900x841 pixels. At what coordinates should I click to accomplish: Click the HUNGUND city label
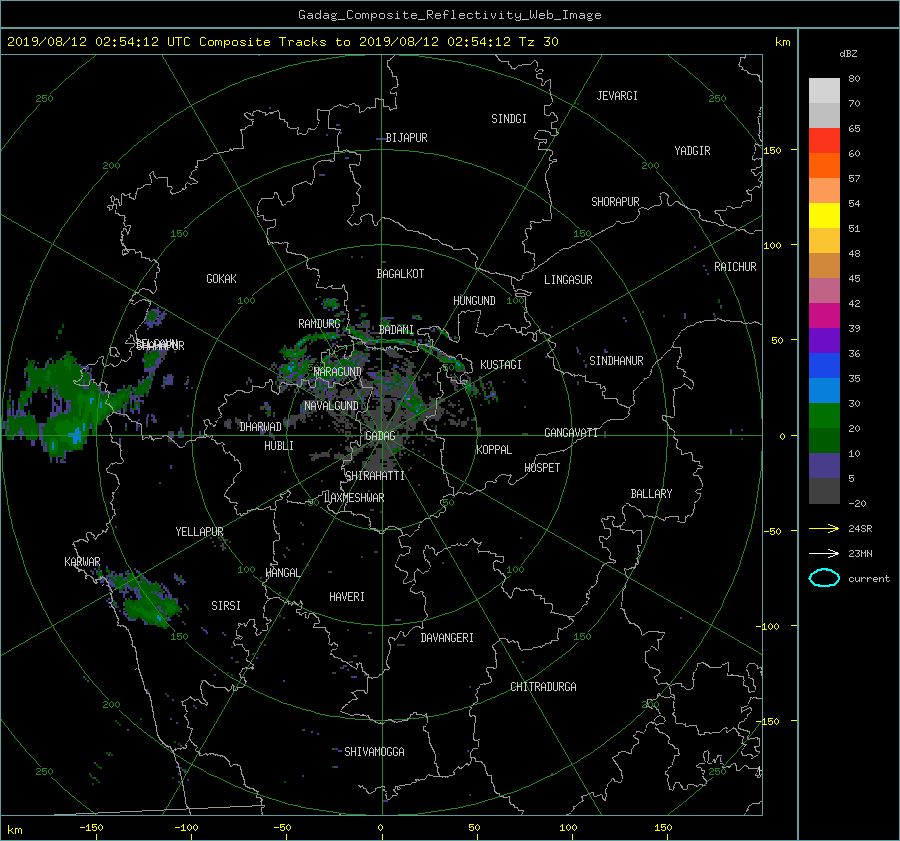474,301
